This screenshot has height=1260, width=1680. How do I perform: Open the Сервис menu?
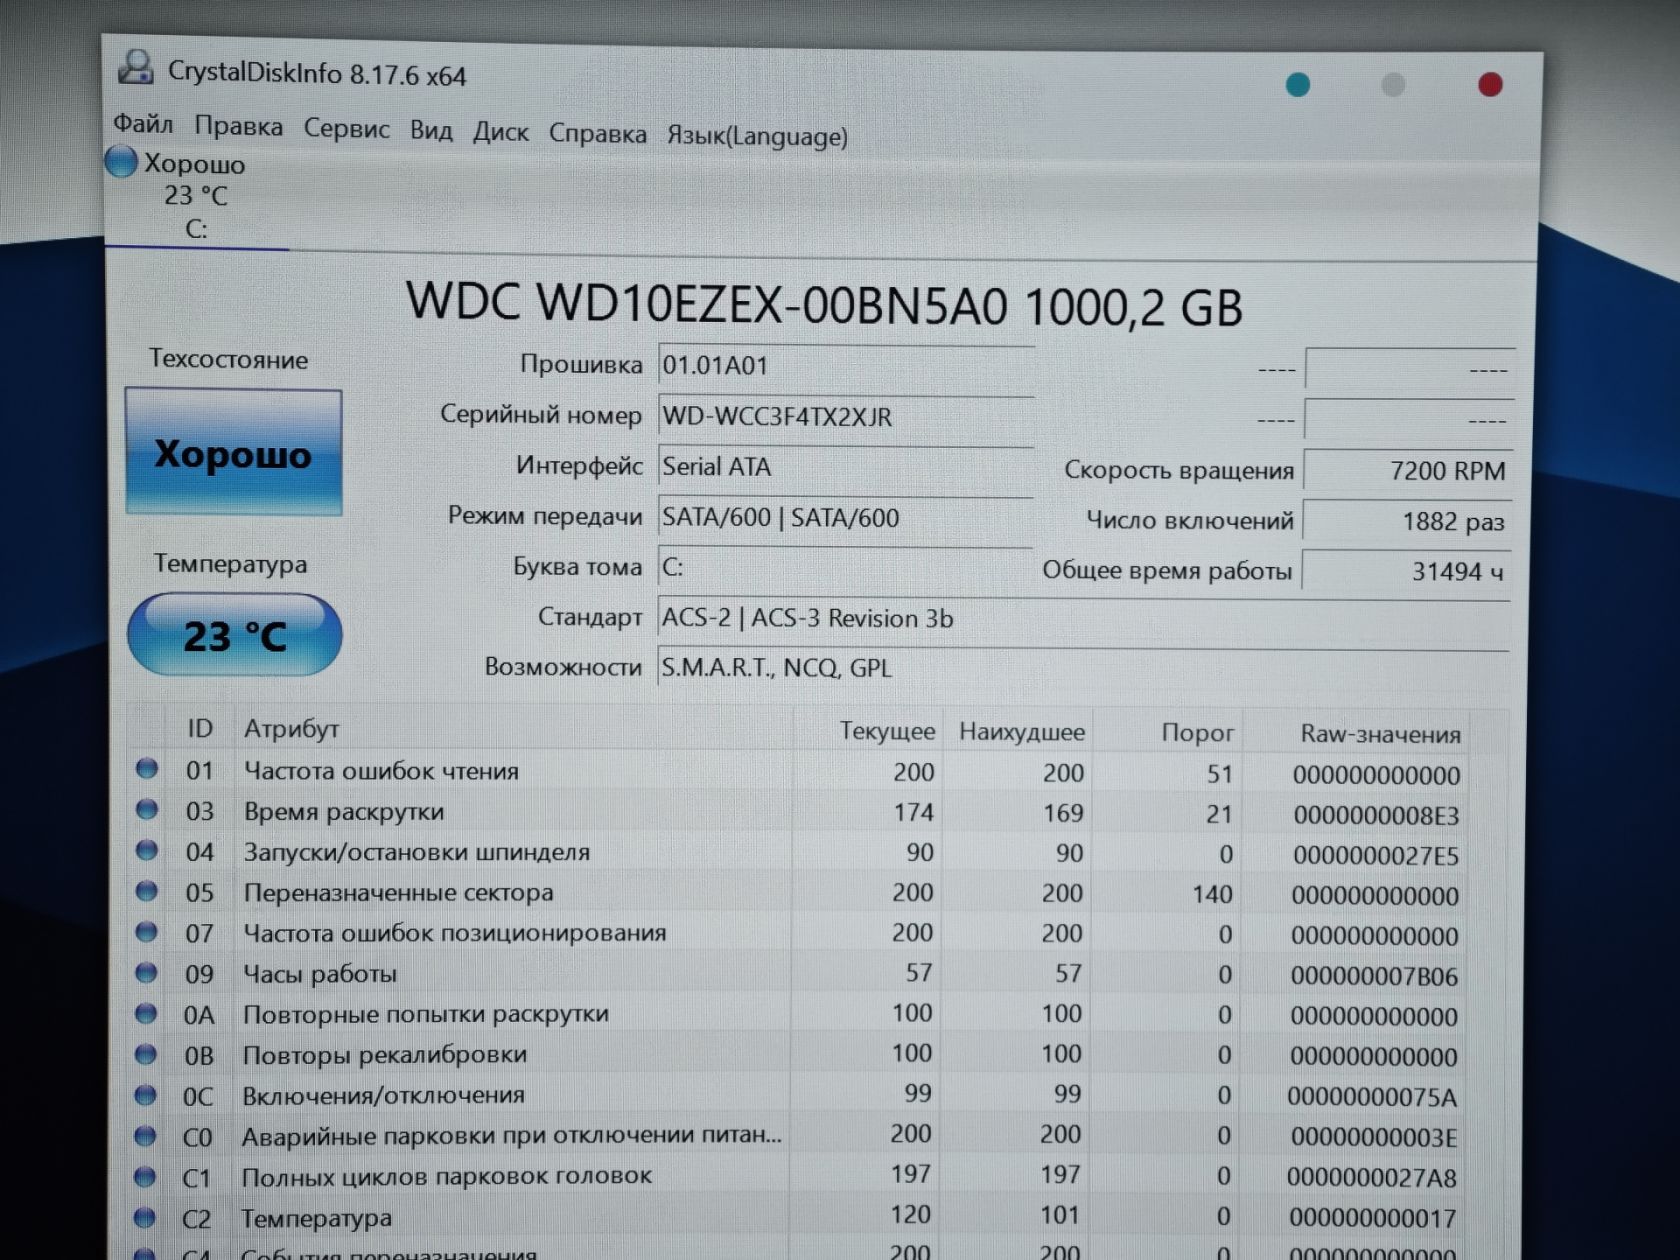(x=346, y=129)
